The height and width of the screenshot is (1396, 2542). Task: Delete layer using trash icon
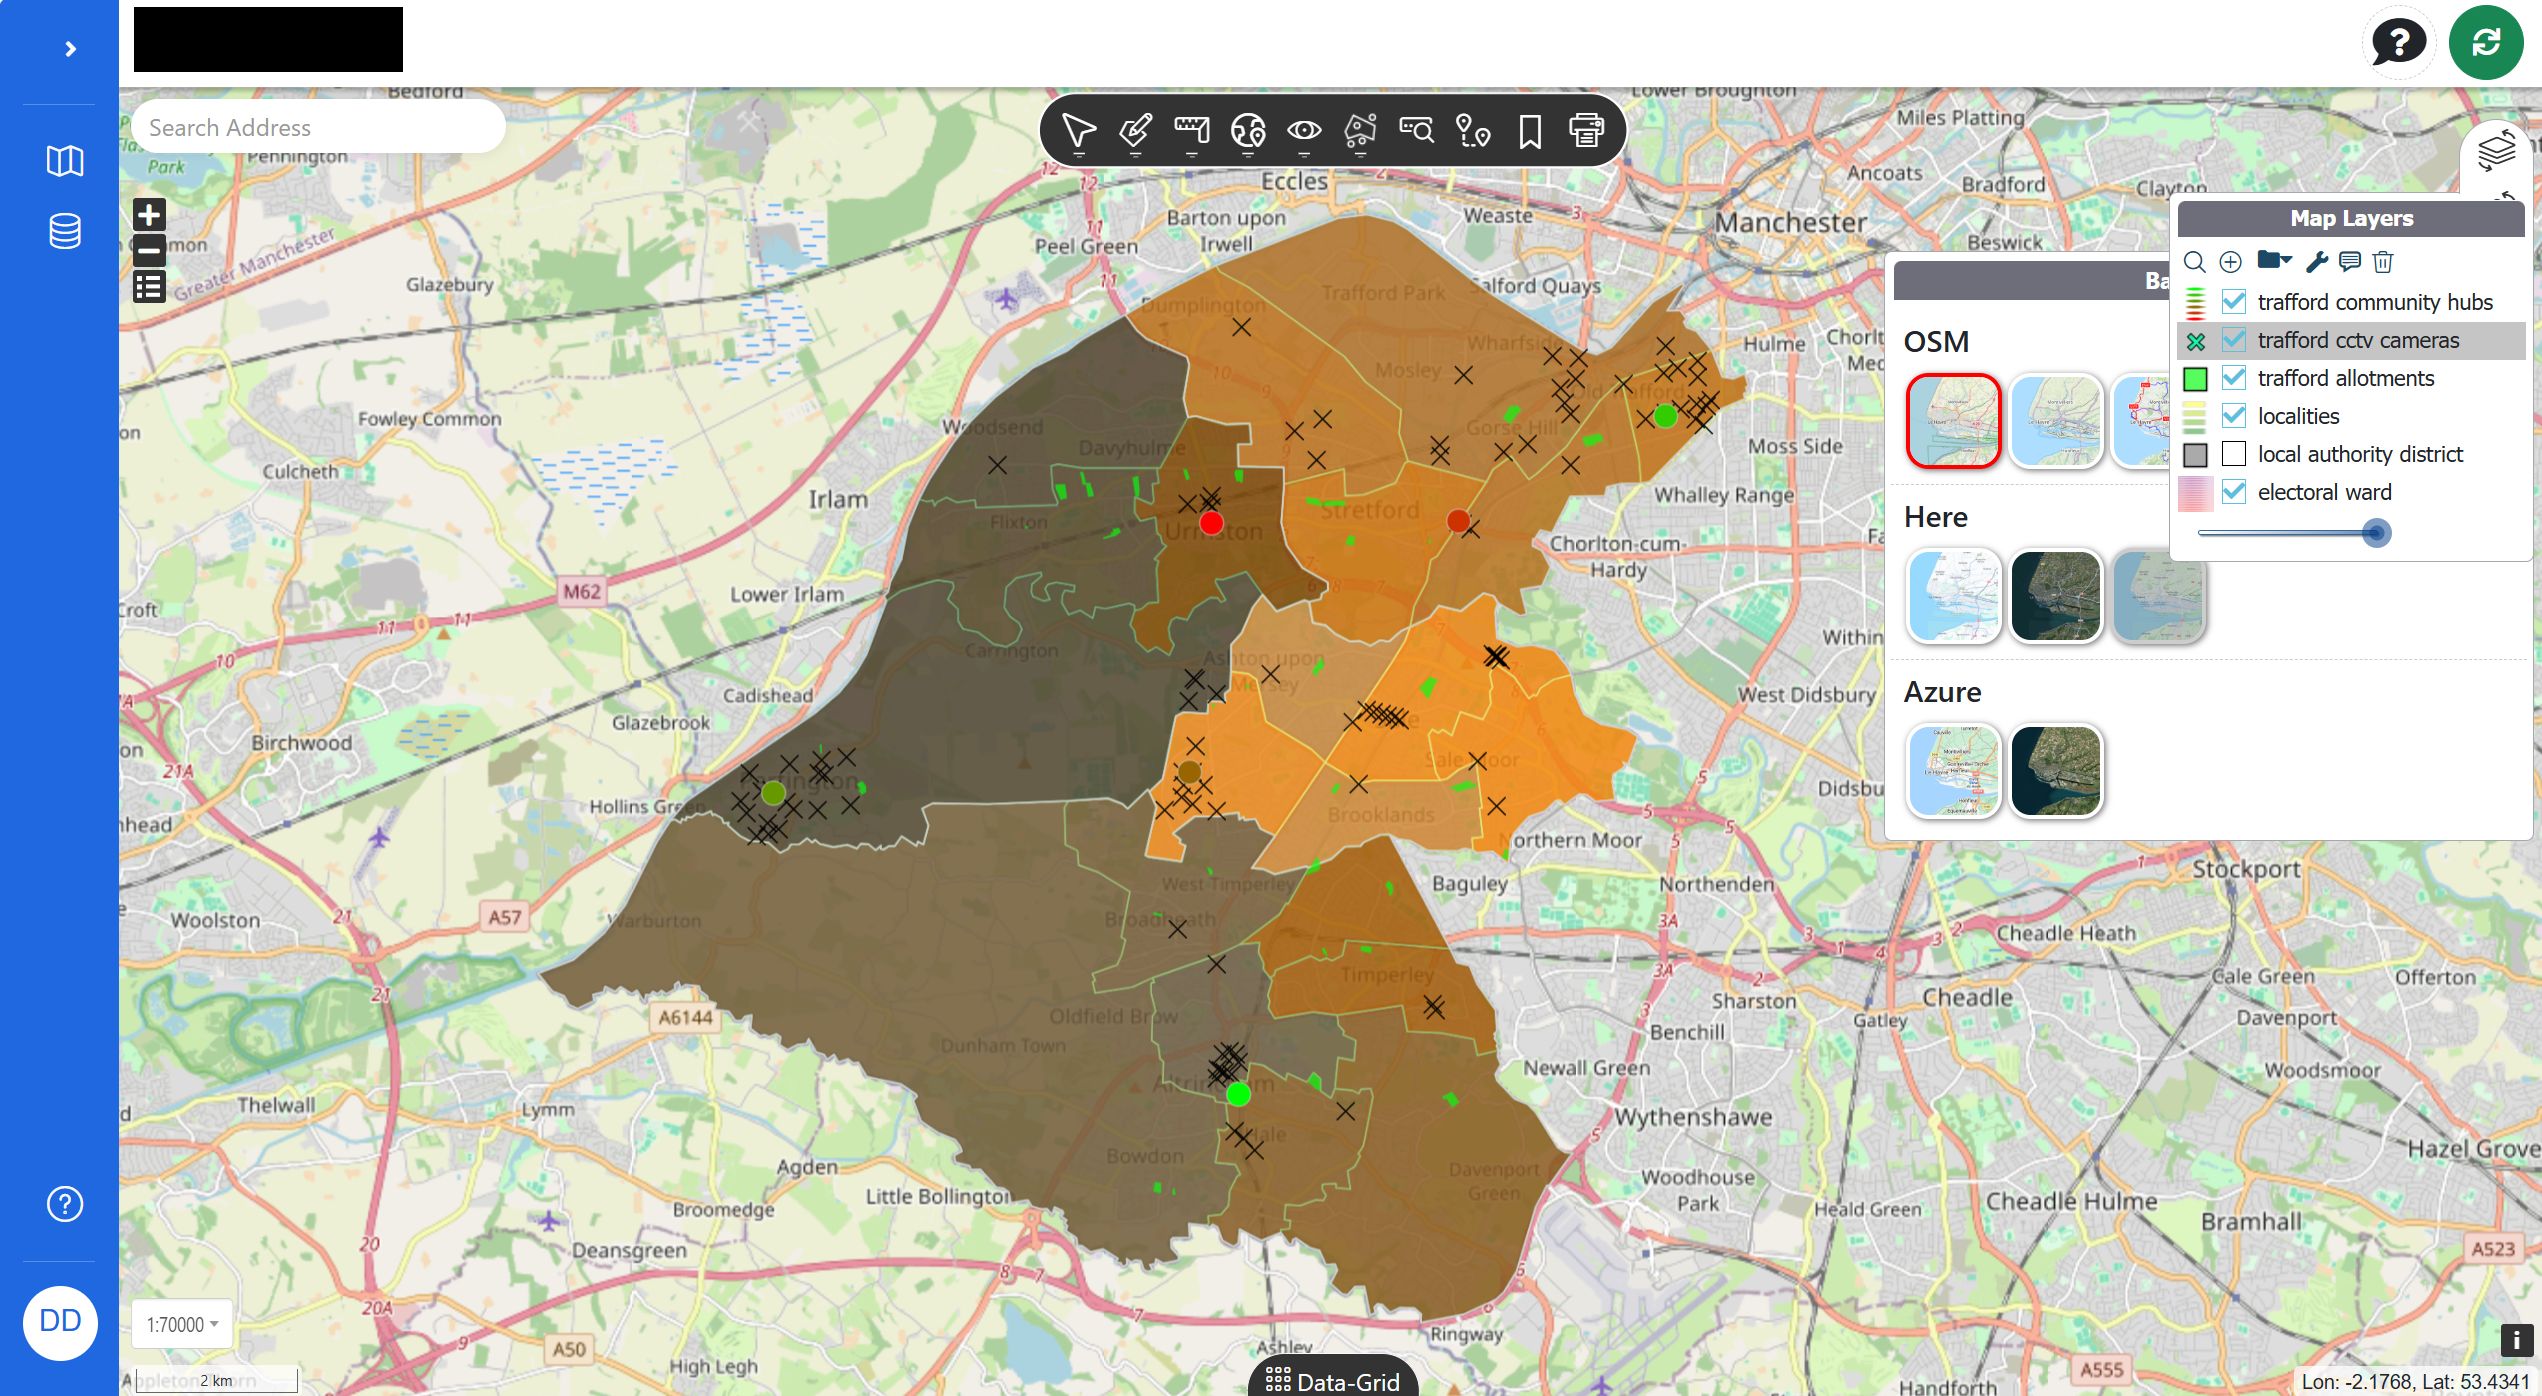pos(2383,262)
